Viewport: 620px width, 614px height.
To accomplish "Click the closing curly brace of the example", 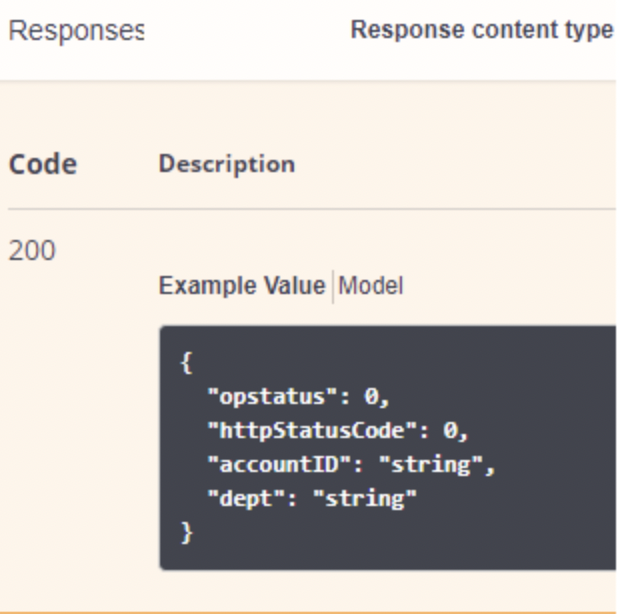I will (x=186, y=533).
